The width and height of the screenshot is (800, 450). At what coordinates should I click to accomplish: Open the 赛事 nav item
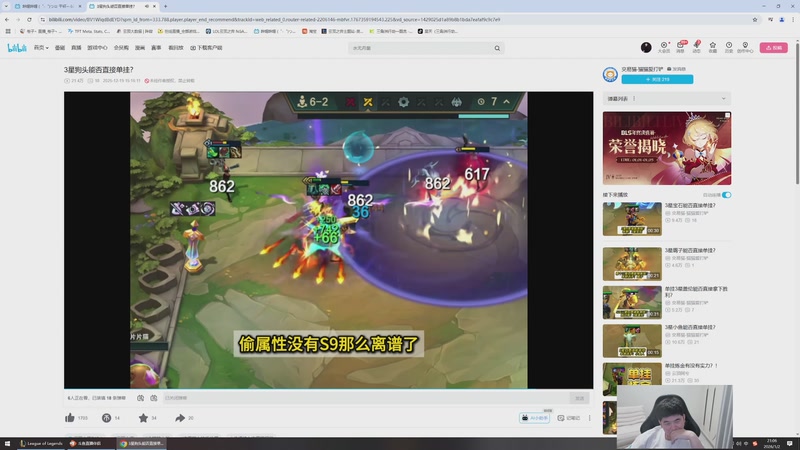pyautogui.click(x=156, y=48)
